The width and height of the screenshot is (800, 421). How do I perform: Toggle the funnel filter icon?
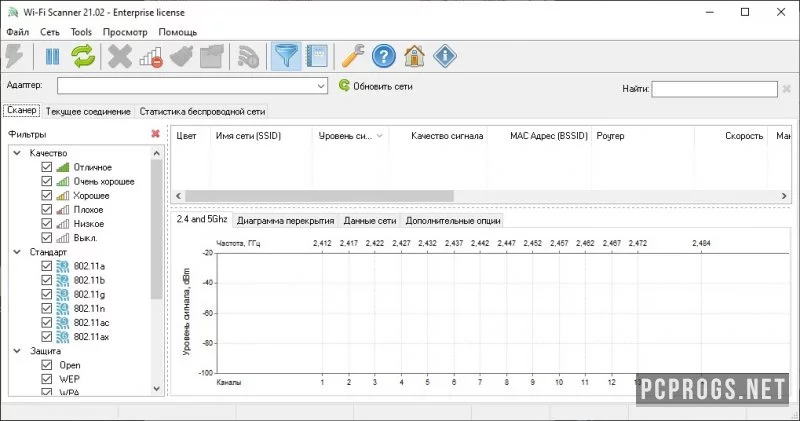[x=286, y=56]
